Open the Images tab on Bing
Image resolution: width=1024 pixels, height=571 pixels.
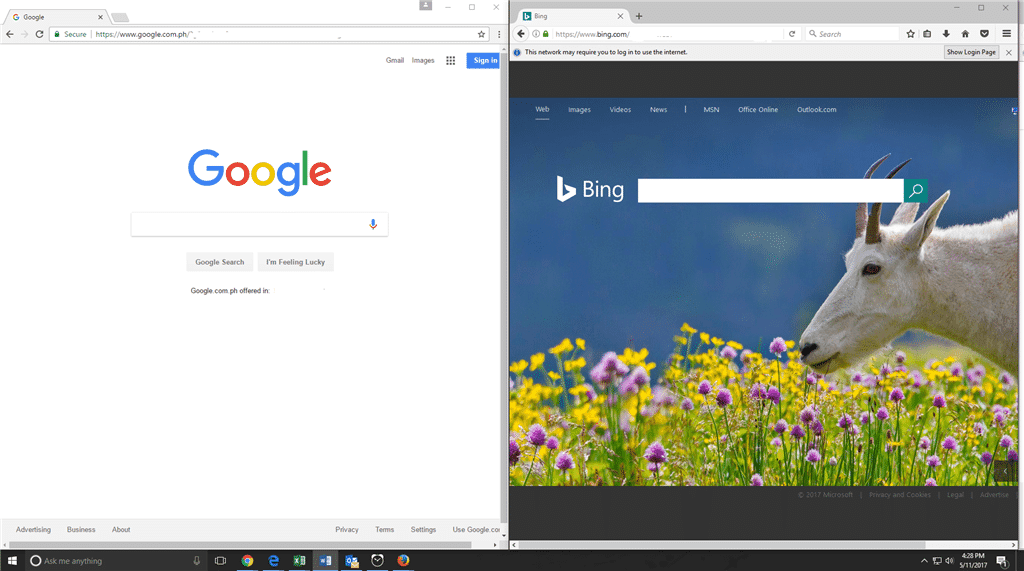tap(579, 110)
